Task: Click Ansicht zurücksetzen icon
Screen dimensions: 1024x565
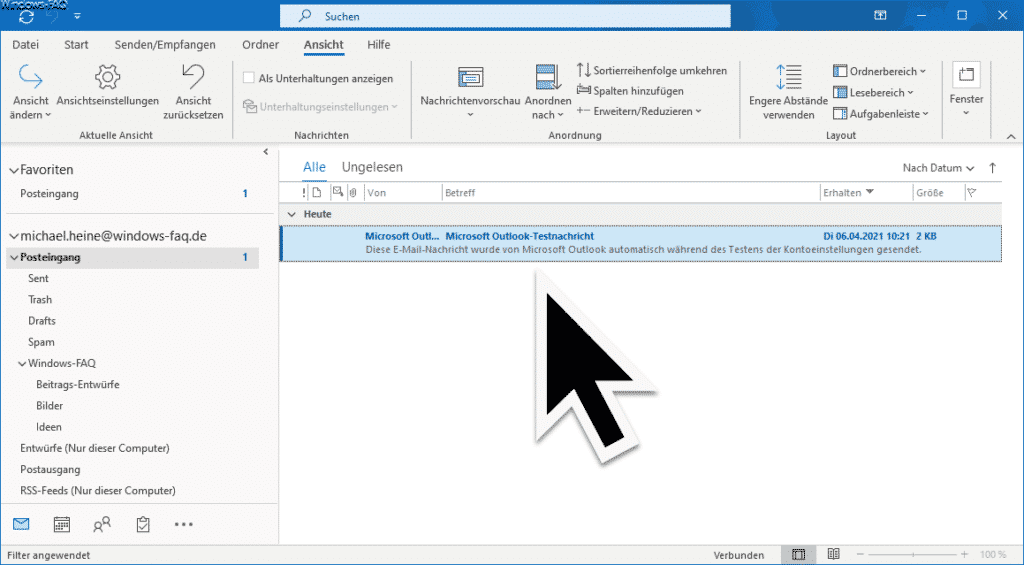Action: coord(193,77)
